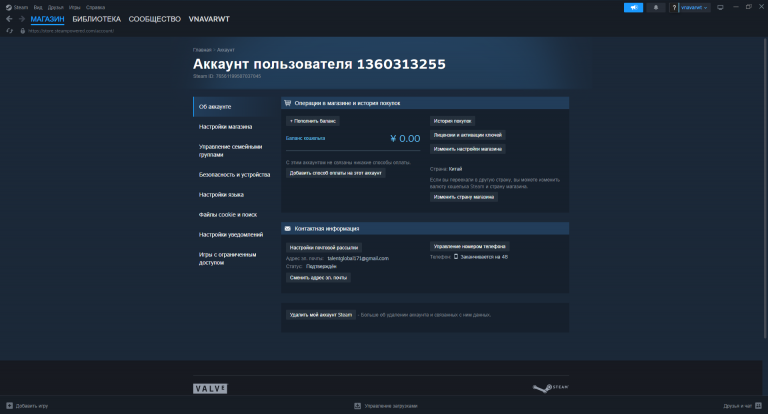The height and width of the screenshot is (414, 768).
Task: Click Управление номером телефона button
Action: [x=469, y=246]
